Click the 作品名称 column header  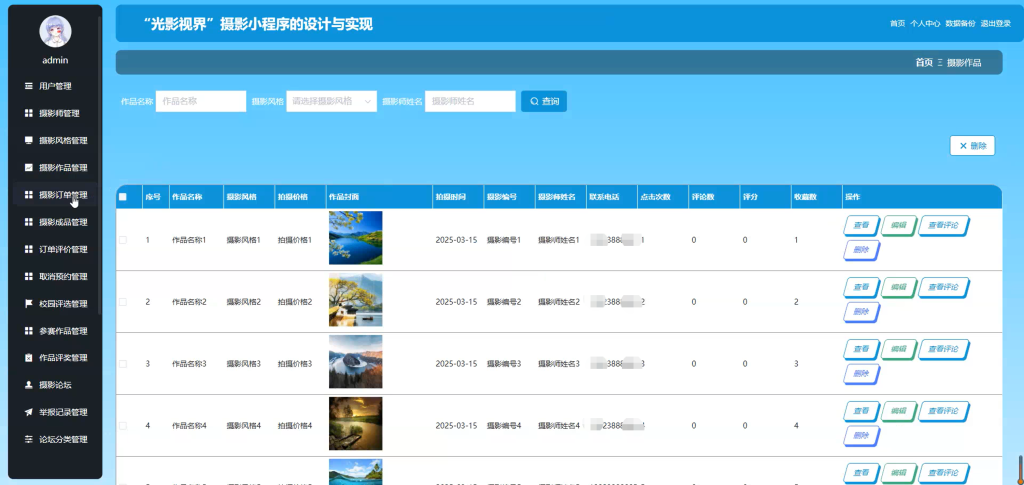tap(187, 197)
